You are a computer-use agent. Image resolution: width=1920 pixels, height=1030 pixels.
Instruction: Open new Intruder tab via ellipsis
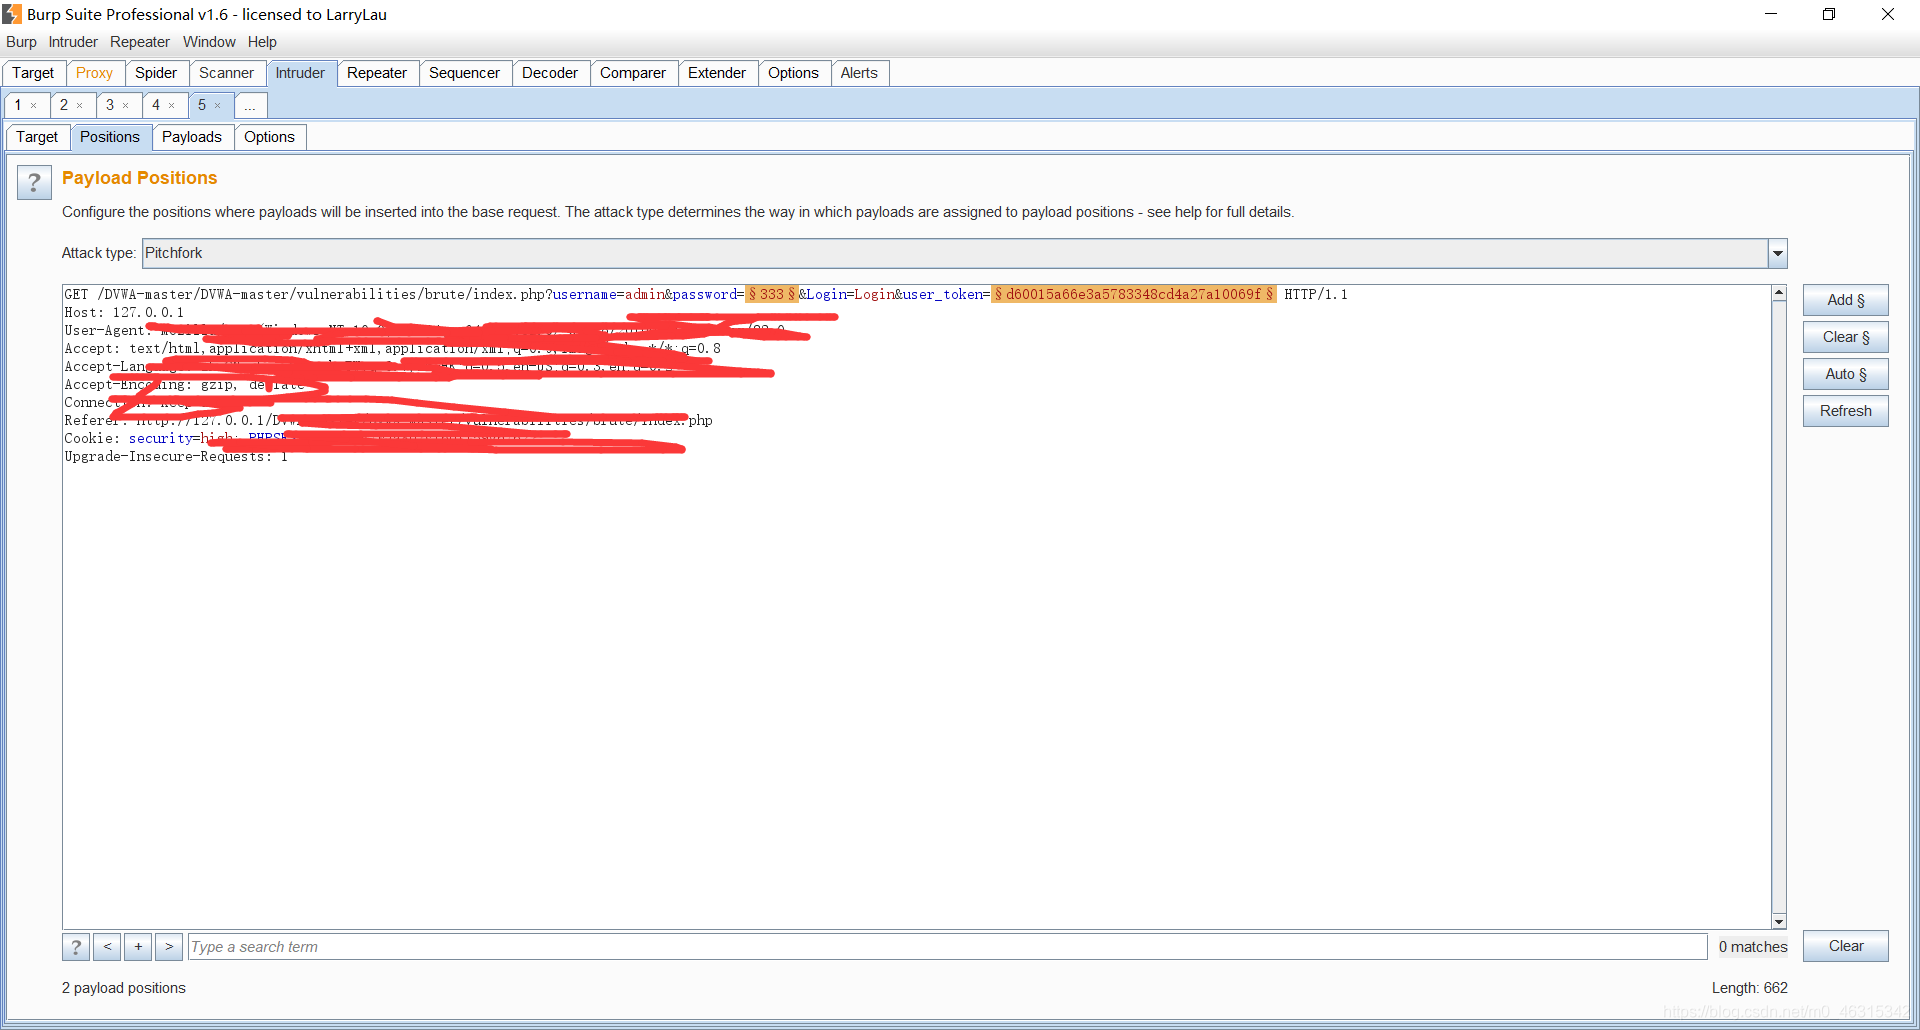pyautogui.click(x=250, y=105)
